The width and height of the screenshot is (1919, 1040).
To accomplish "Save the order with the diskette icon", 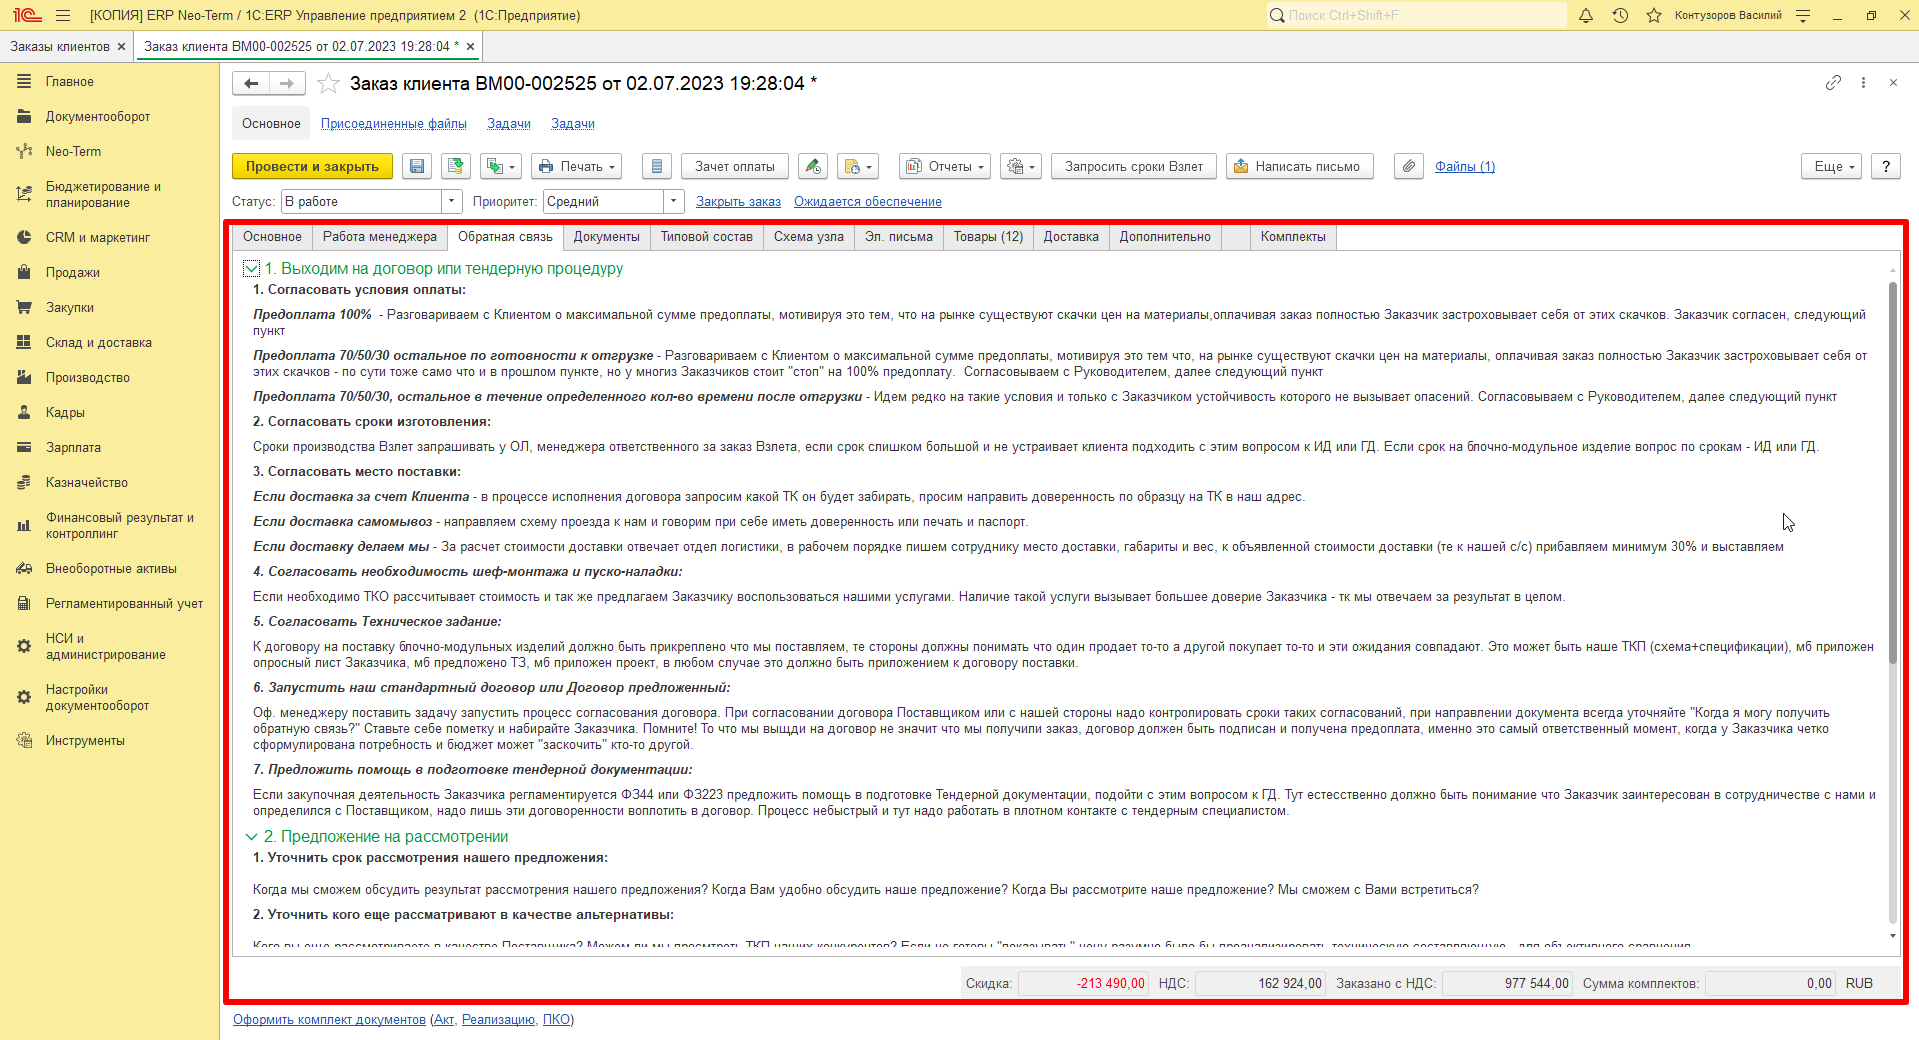I will [x=417, y=167].
